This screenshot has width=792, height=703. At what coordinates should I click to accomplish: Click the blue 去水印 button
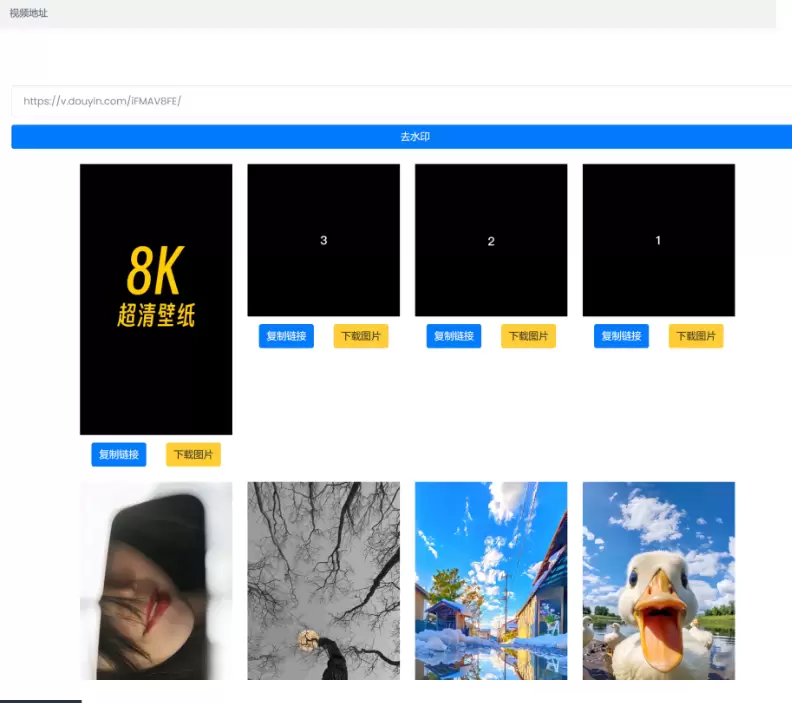[x=402, y=137]
